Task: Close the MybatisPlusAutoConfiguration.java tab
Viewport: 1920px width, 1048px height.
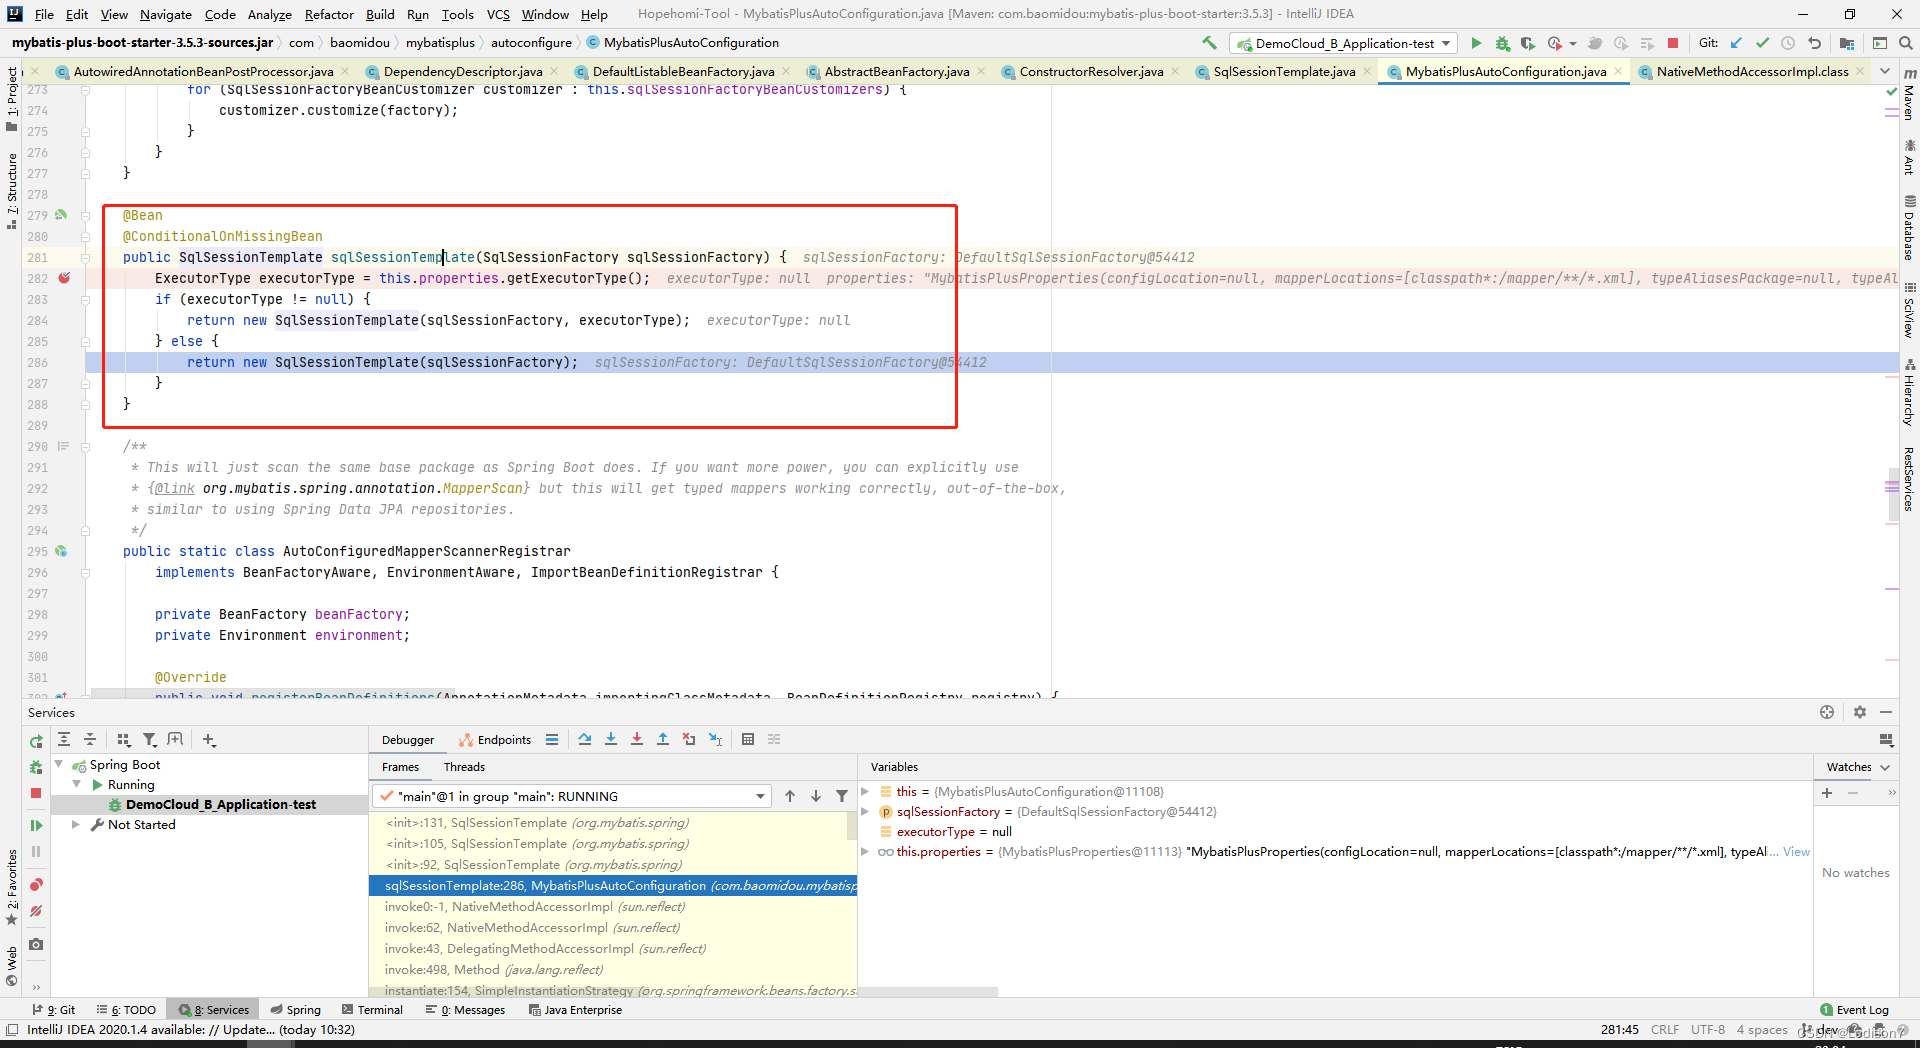Action: [x=1618, y=71]
